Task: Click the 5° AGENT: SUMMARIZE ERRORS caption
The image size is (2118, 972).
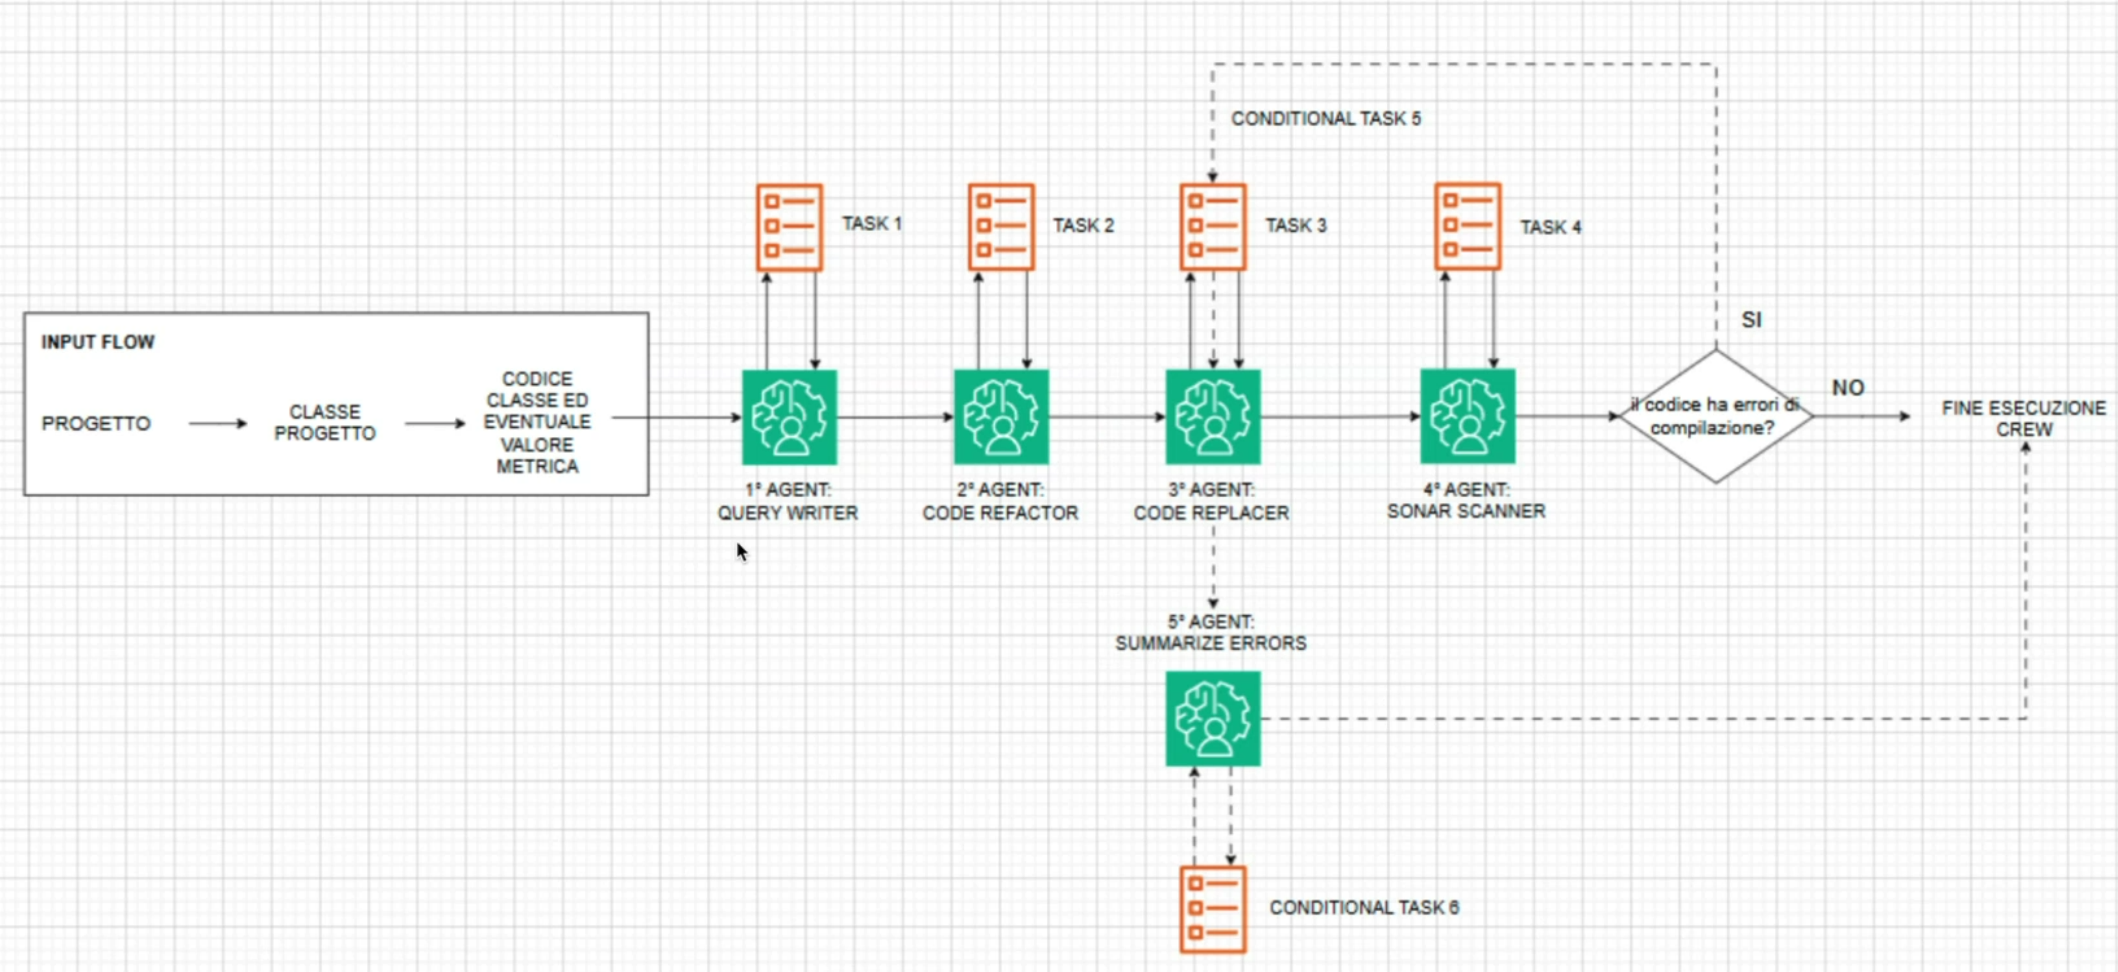Action: pos(1211,632)
